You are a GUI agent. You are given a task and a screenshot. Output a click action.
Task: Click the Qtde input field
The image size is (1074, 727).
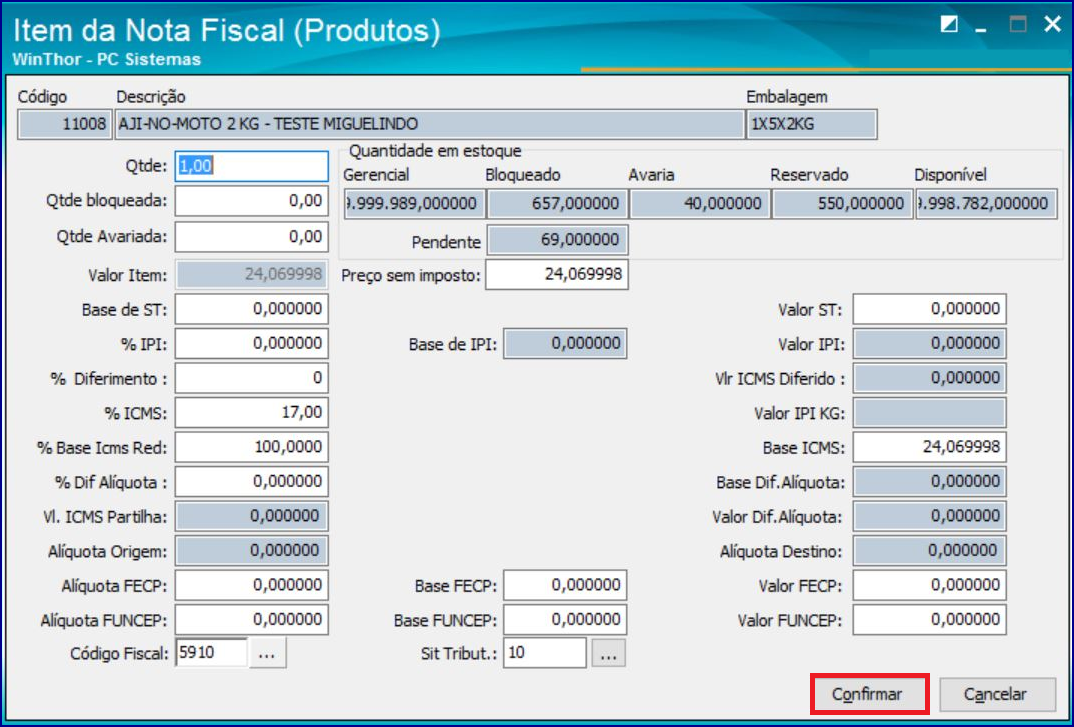pyautogui.click(x=251, y=167)
